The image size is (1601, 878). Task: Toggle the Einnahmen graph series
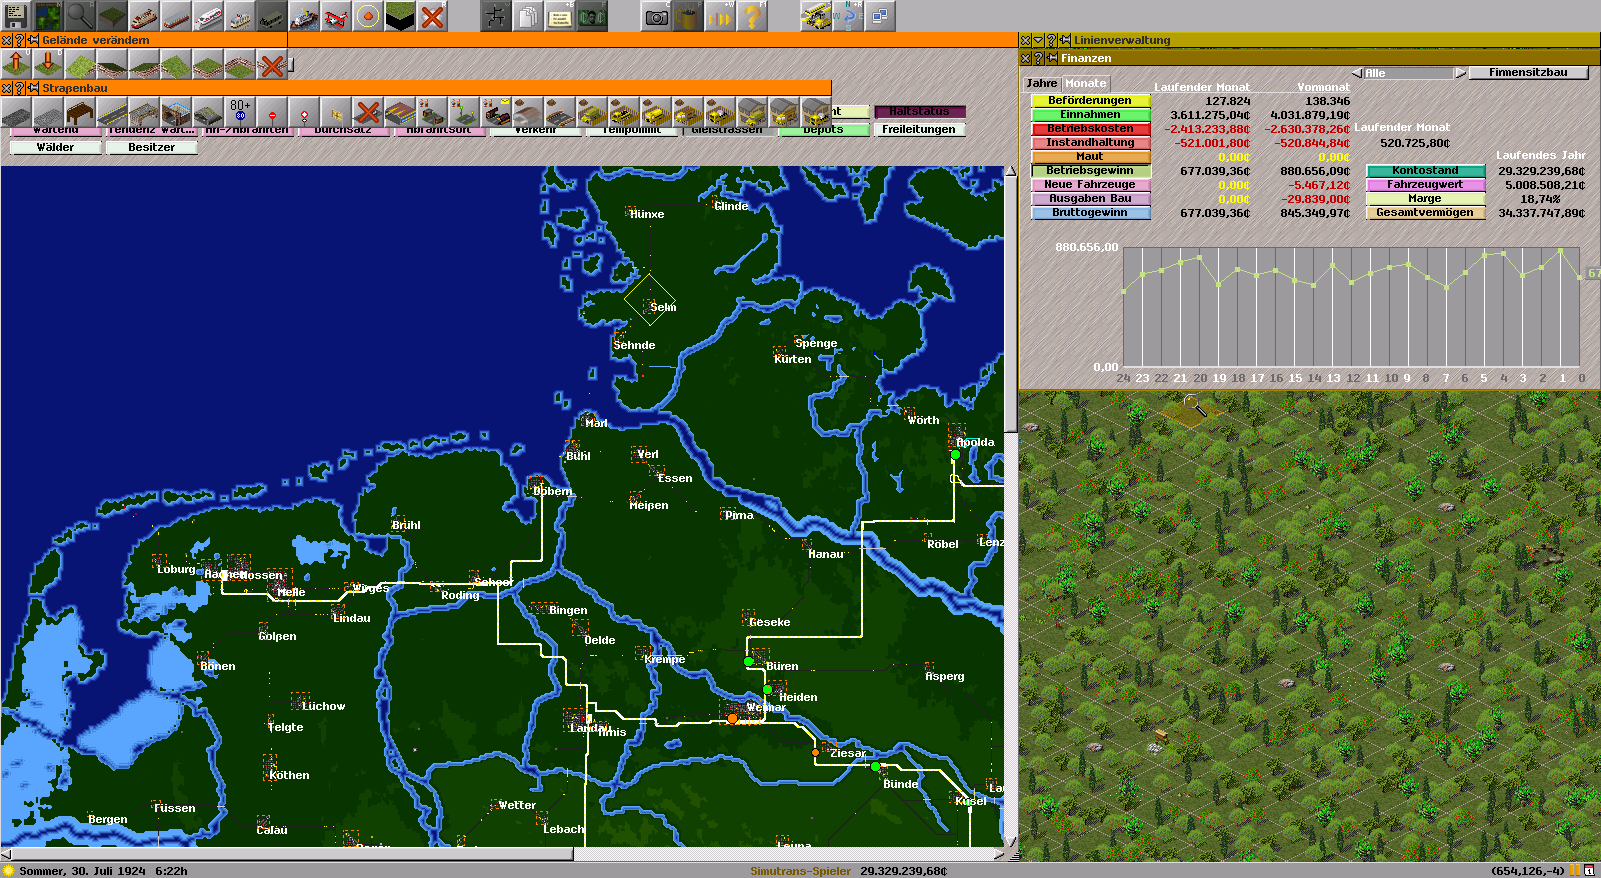1090,115
